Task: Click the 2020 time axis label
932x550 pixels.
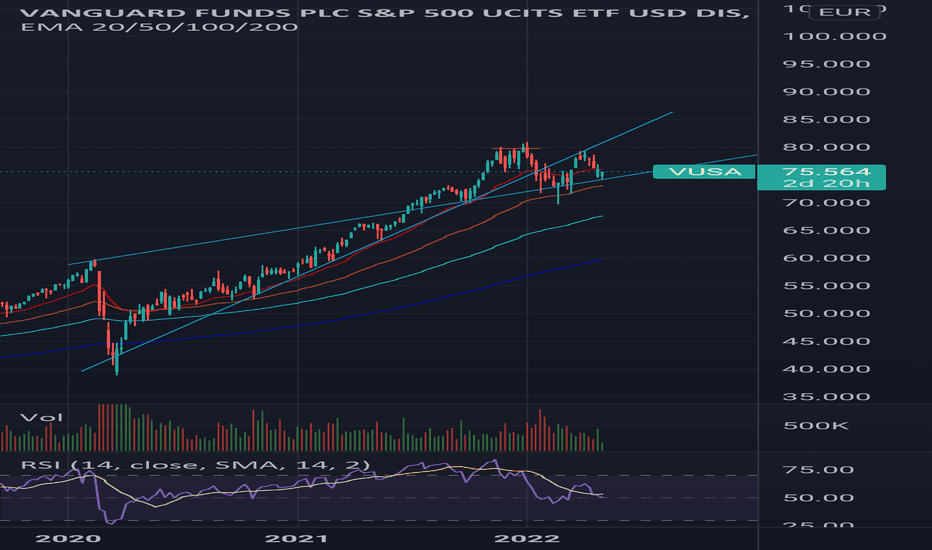Action: point(68,539)
